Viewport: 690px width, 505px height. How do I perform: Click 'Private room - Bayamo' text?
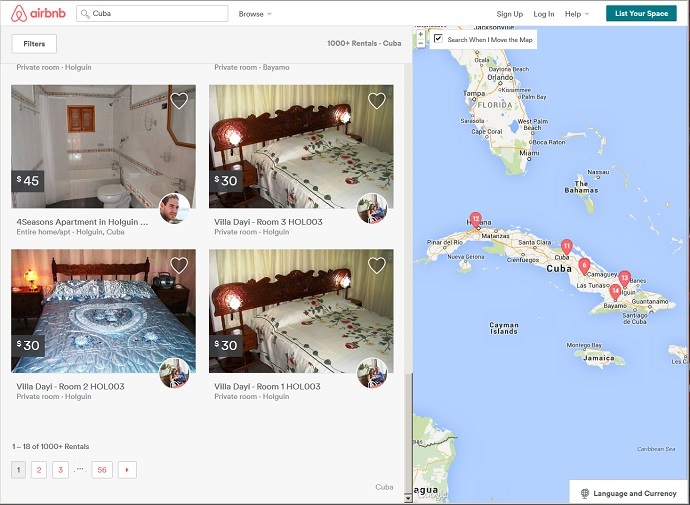coord(252,67)
